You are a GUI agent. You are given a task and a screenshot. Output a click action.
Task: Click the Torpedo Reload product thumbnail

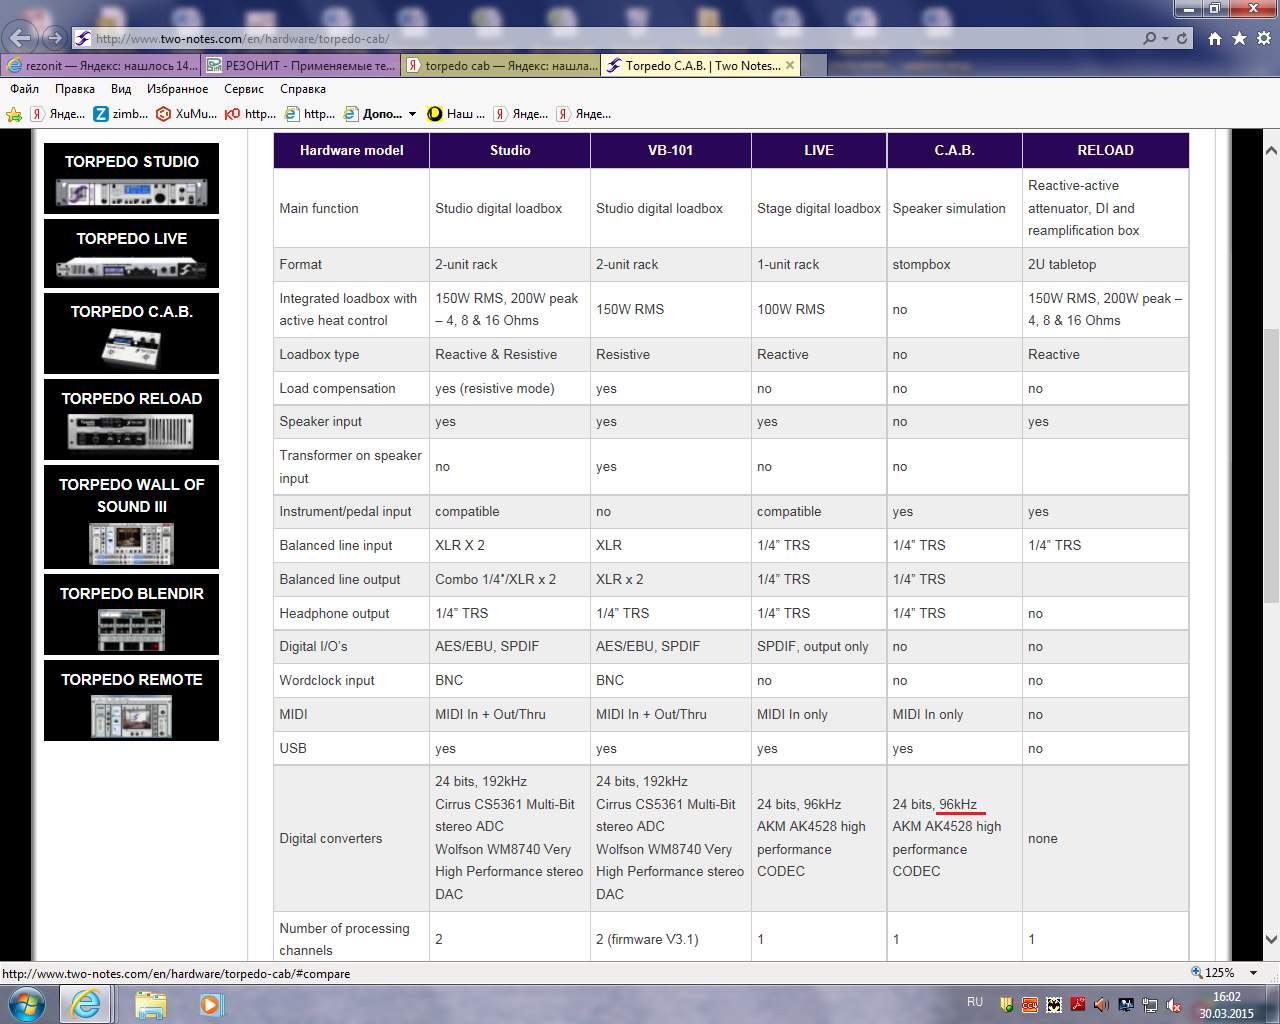(x=131, y=431)
